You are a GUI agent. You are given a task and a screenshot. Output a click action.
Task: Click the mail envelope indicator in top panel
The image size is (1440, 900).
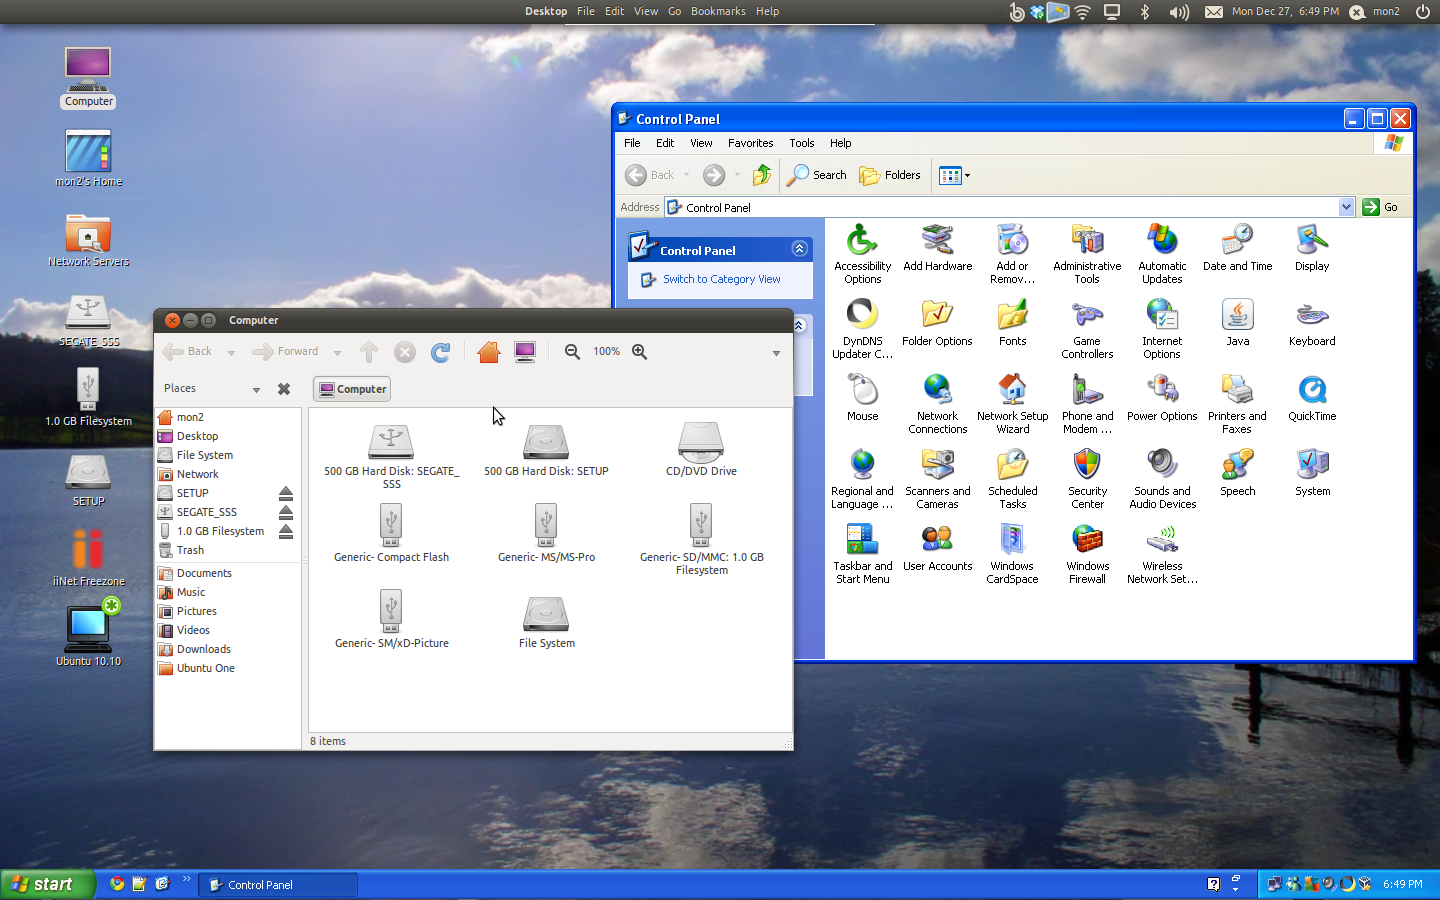coord(1213,12)
